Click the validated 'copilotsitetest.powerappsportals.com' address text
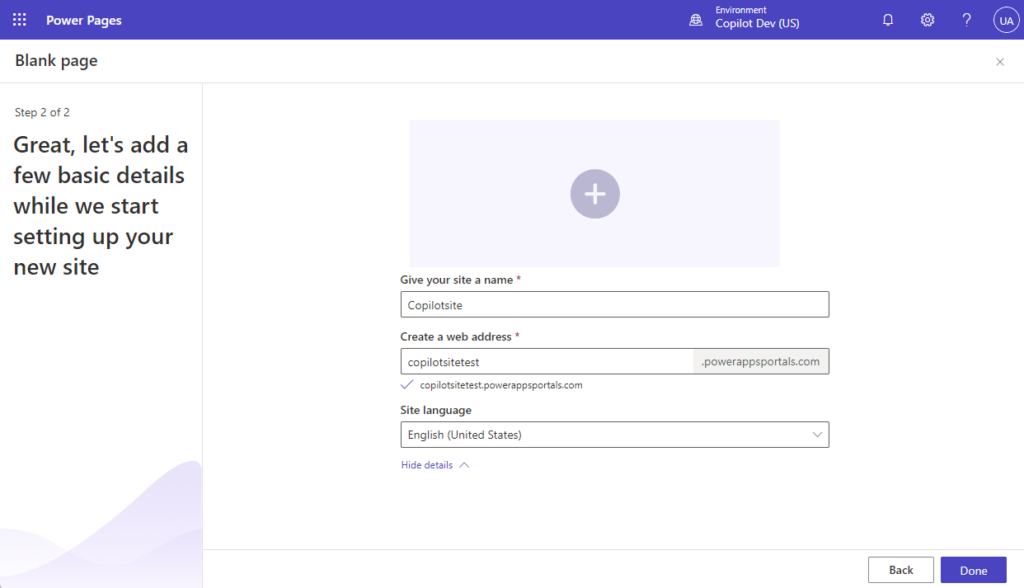The height and width of the screenshot is (588, 1024). pos(501,385)
